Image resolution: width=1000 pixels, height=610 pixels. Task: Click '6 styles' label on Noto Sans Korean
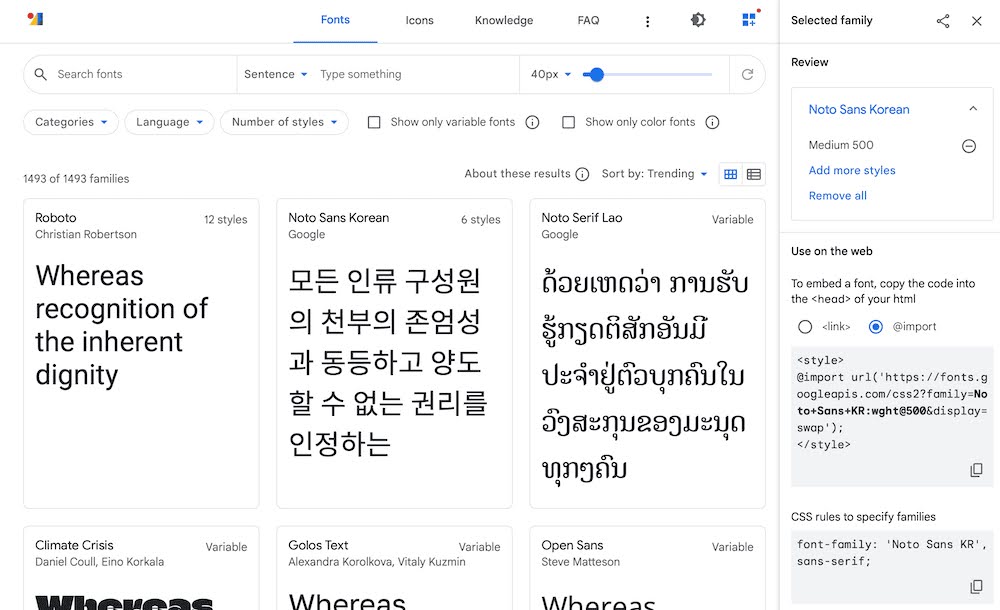click(481, 219)
